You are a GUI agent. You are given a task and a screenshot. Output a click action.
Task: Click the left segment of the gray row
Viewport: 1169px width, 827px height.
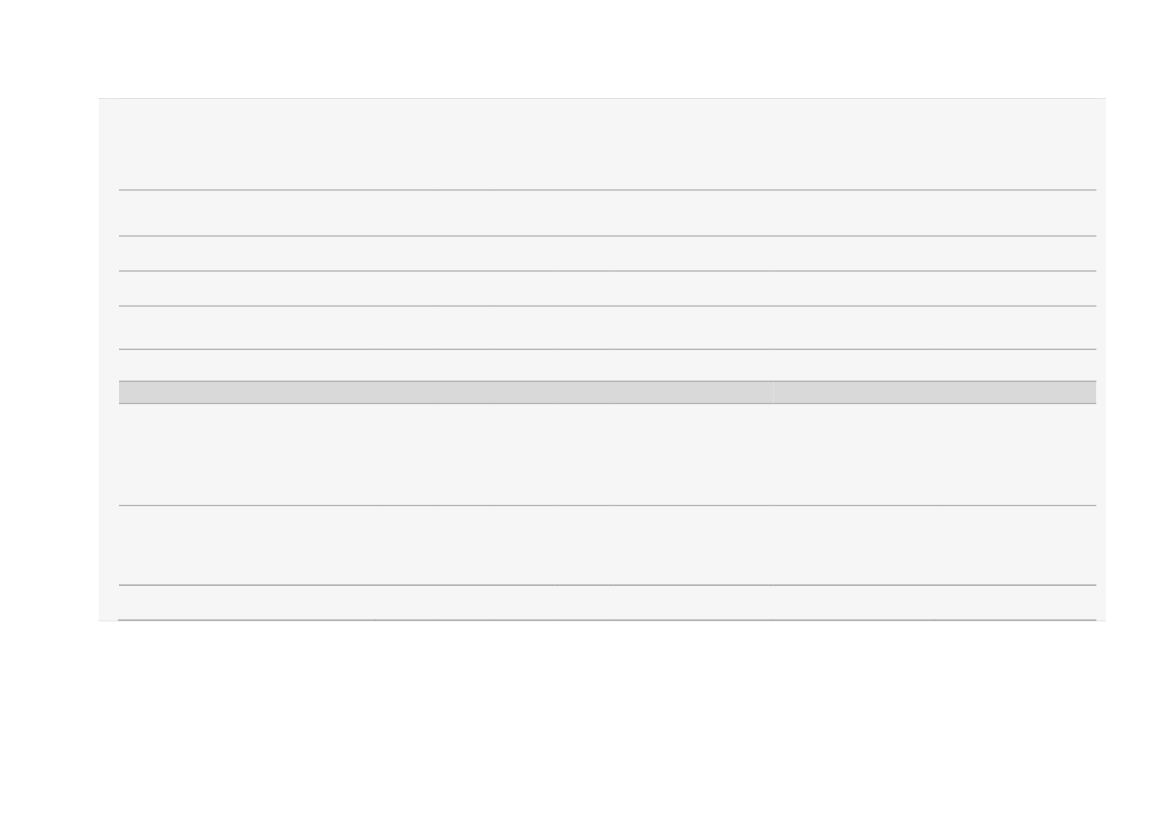click(446, 392)
